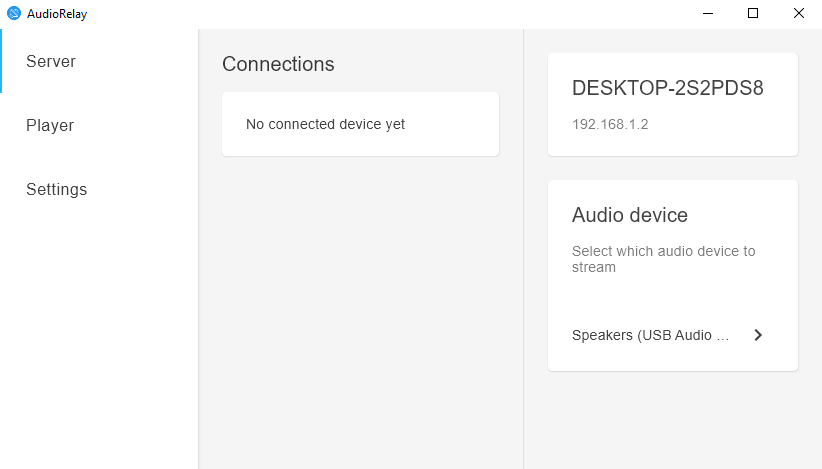Click the Connections heading

coord(278,64)
